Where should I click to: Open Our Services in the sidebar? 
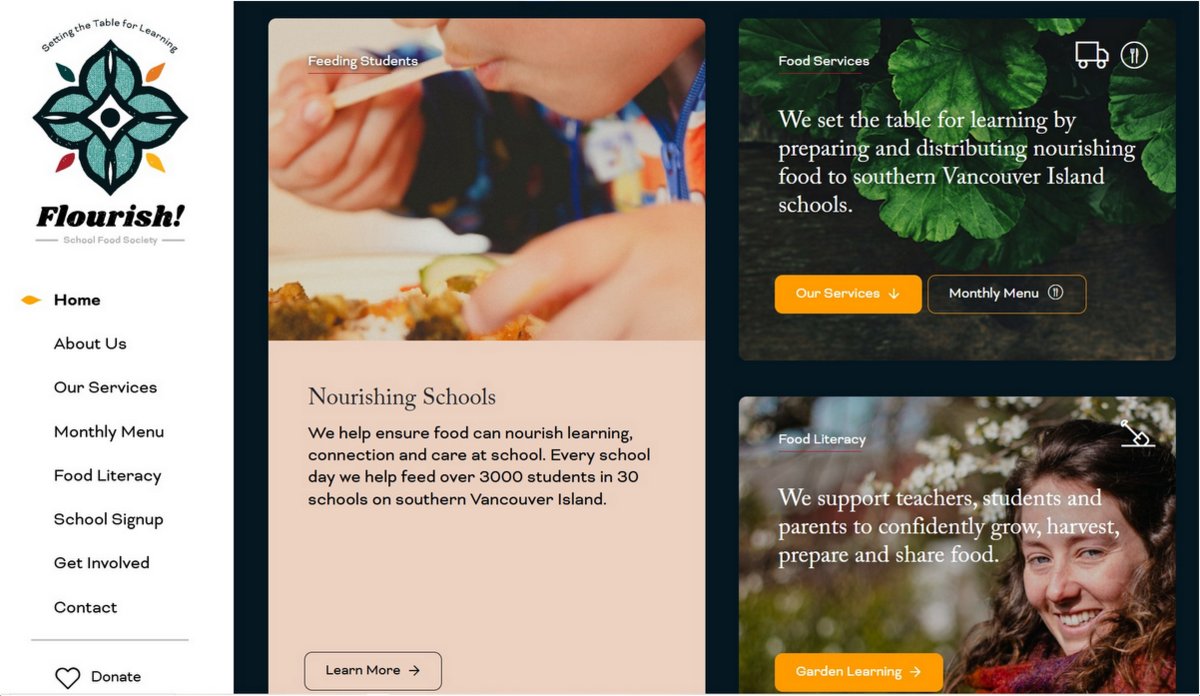coord(105,388)
